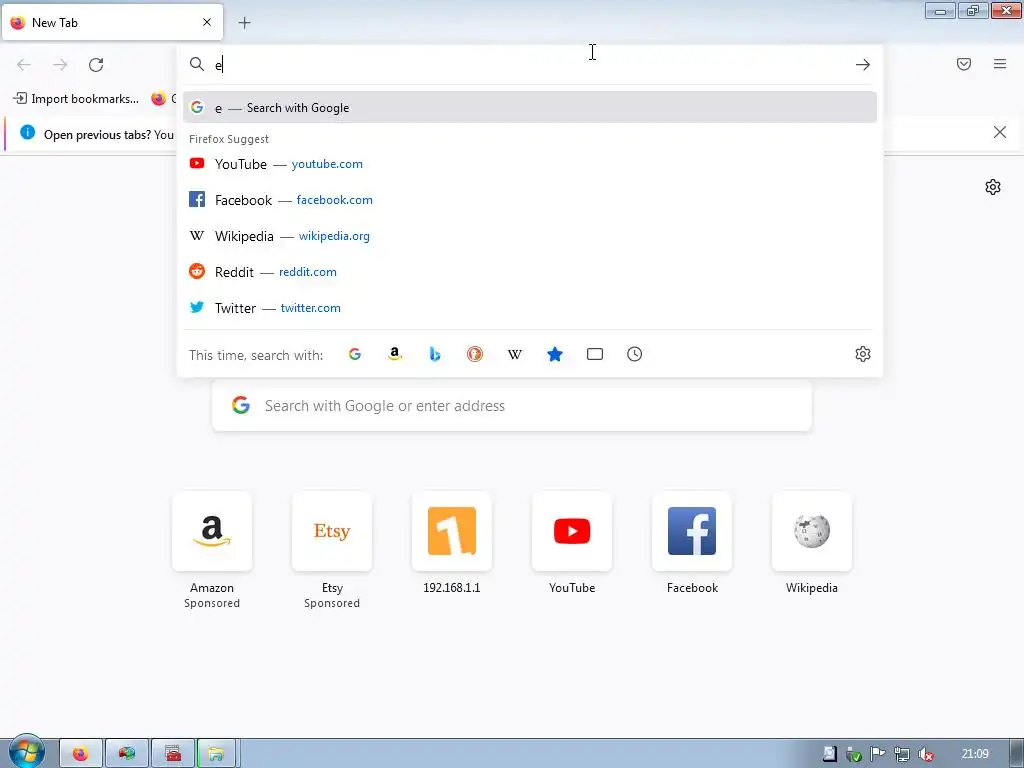The height and width of the screenshot is (768, 1024).
Task: Click the Action Center flag tray icon
Action: coord(878,754)
